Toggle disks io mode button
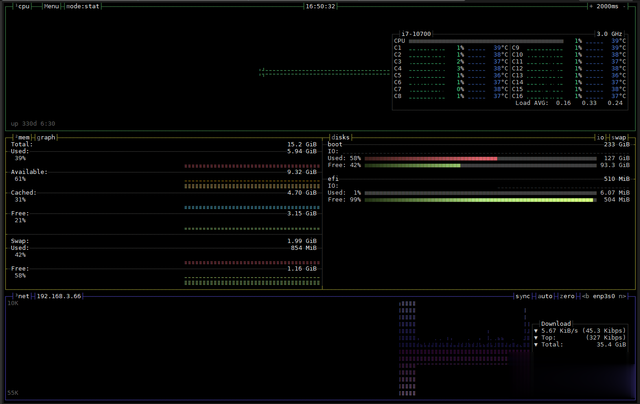This screenshot has height=404, width=640. tap(600, 138)
